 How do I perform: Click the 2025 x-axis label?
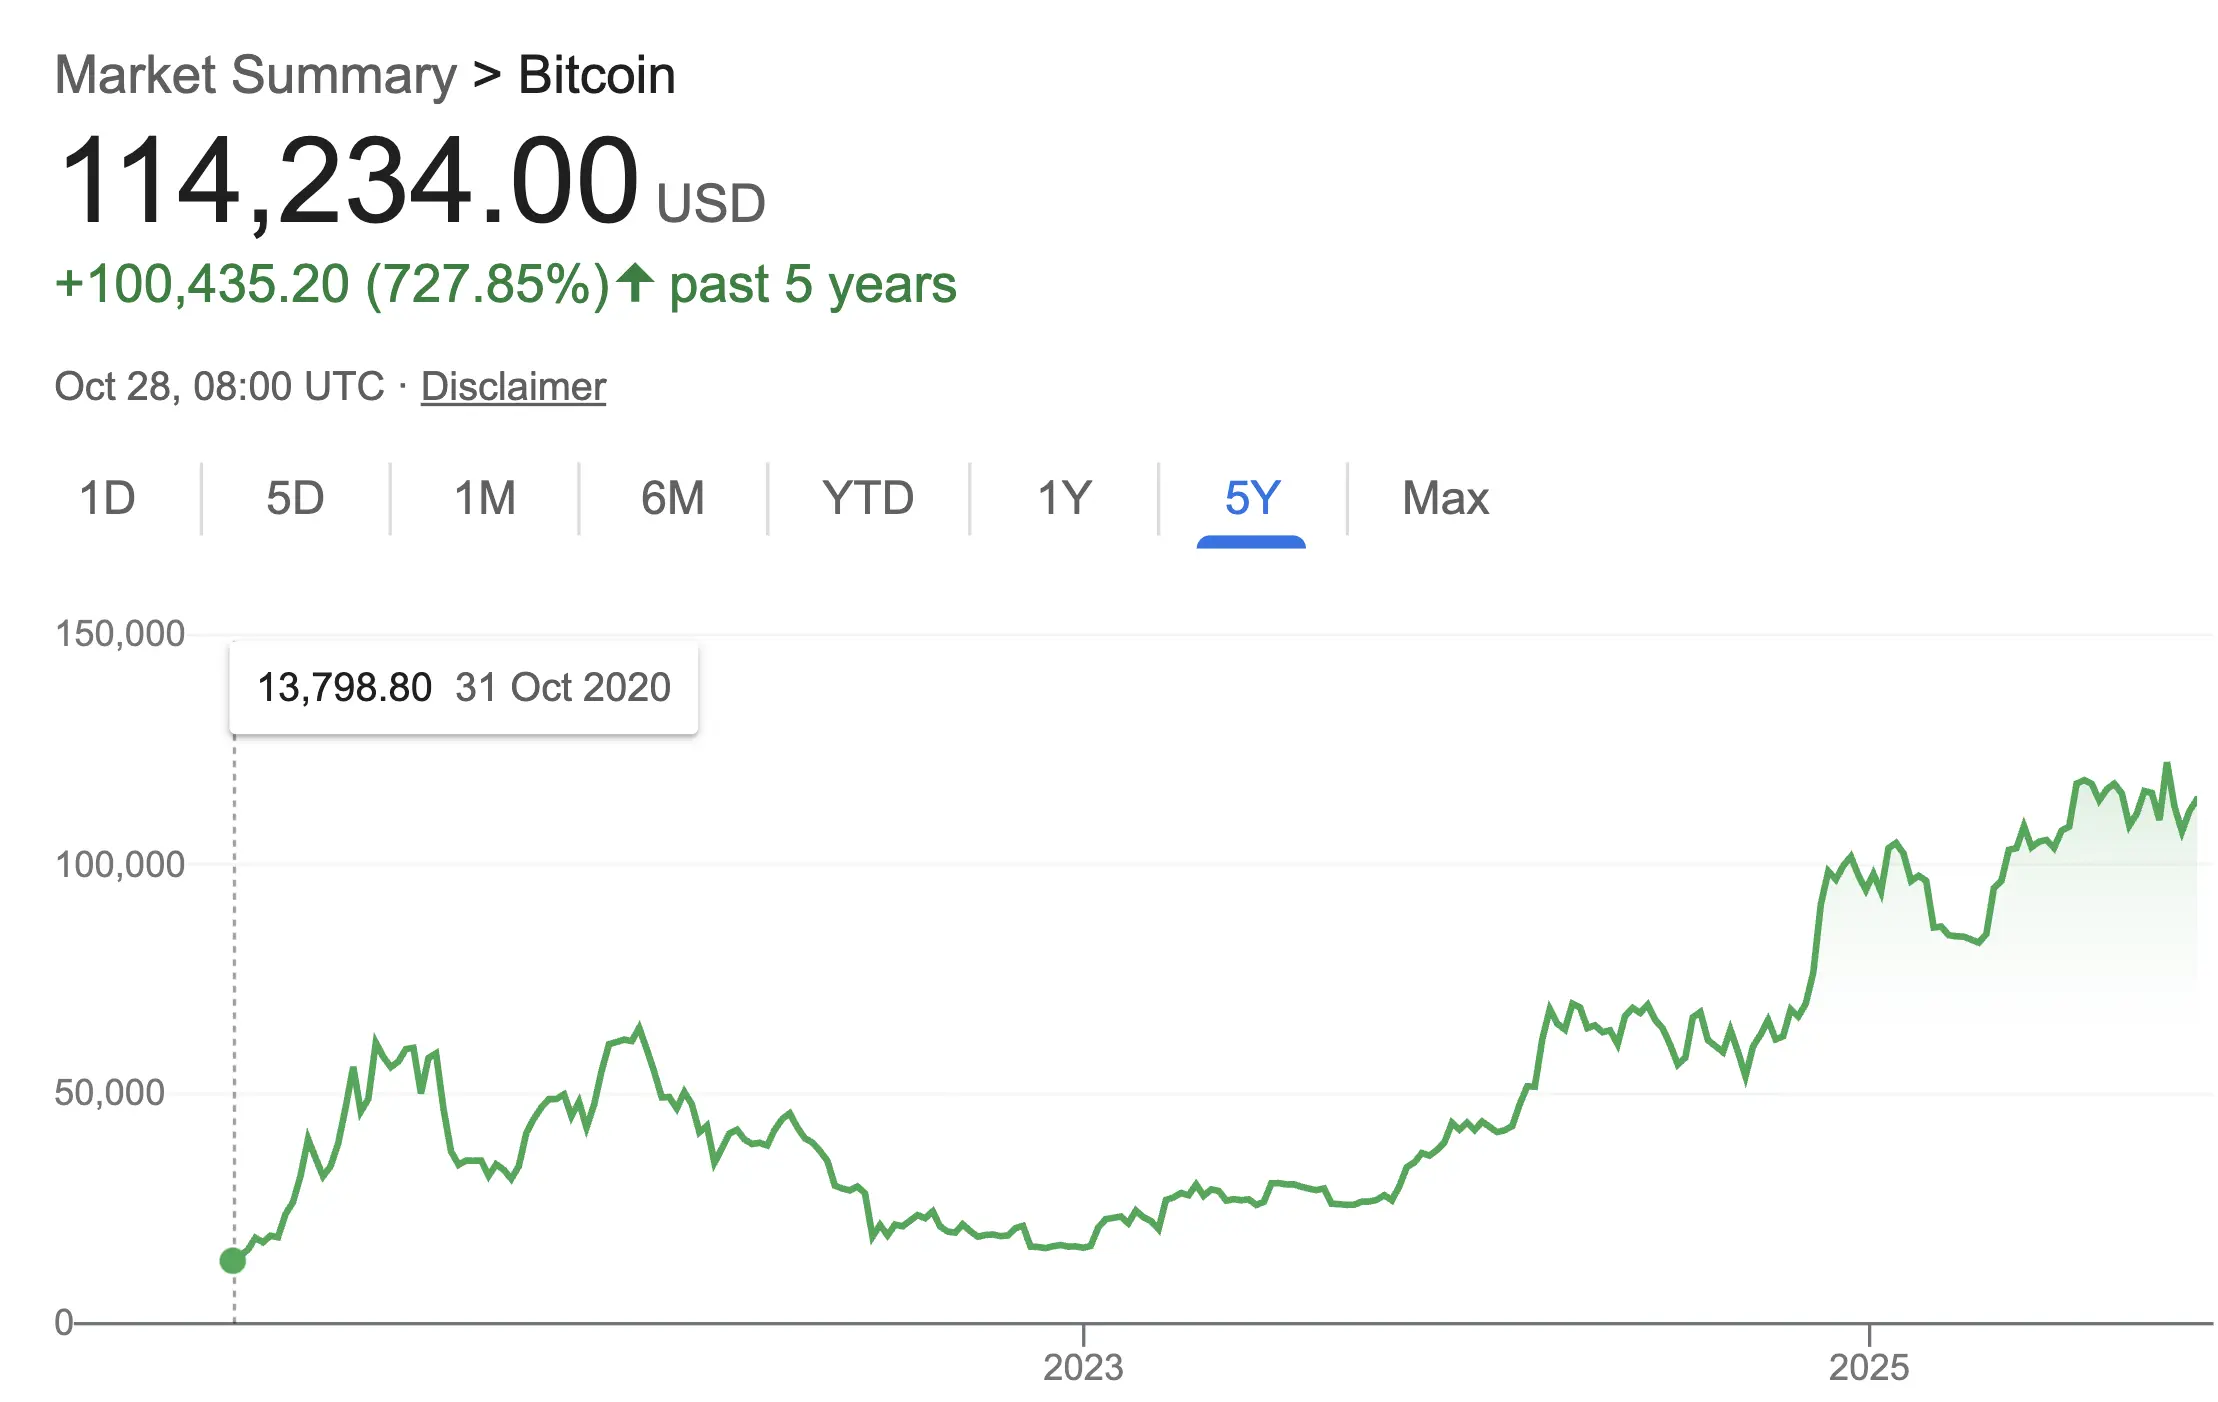pyautogui.click(x=1869, y=1367)
